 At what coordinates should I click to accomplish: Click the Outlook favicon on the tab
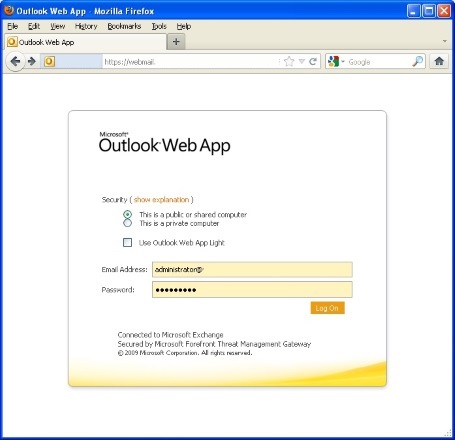pyautogui.click(x=12, y=42)
